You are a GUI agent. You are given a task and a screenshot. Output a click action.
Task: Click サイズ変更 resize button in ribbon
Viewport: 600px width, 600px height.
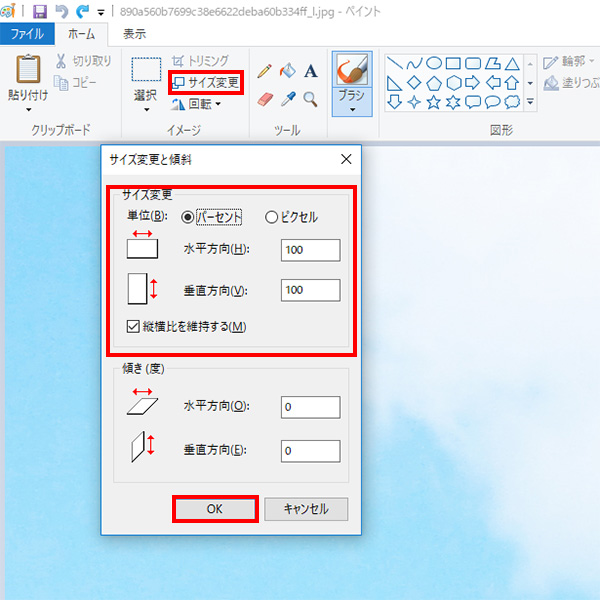coord(206,82)
